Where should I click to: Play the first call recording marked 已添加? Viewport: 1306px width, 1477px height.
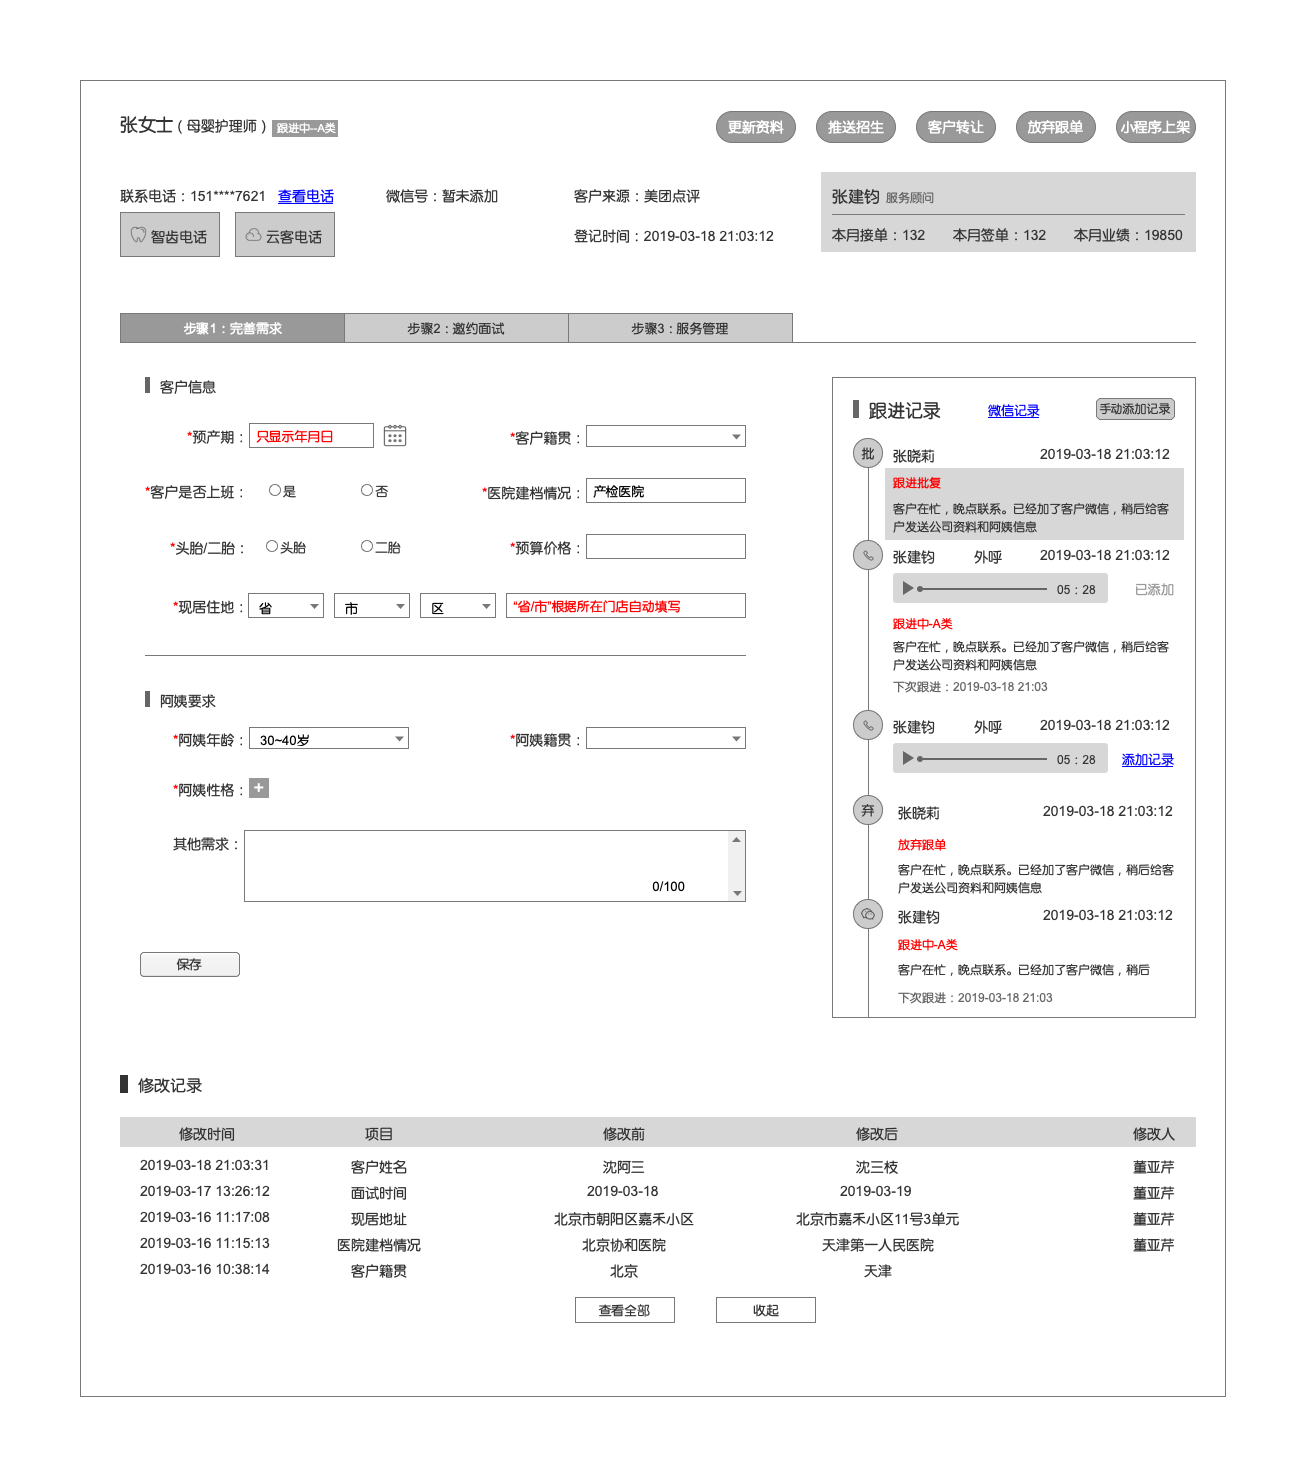pos(907,589)
